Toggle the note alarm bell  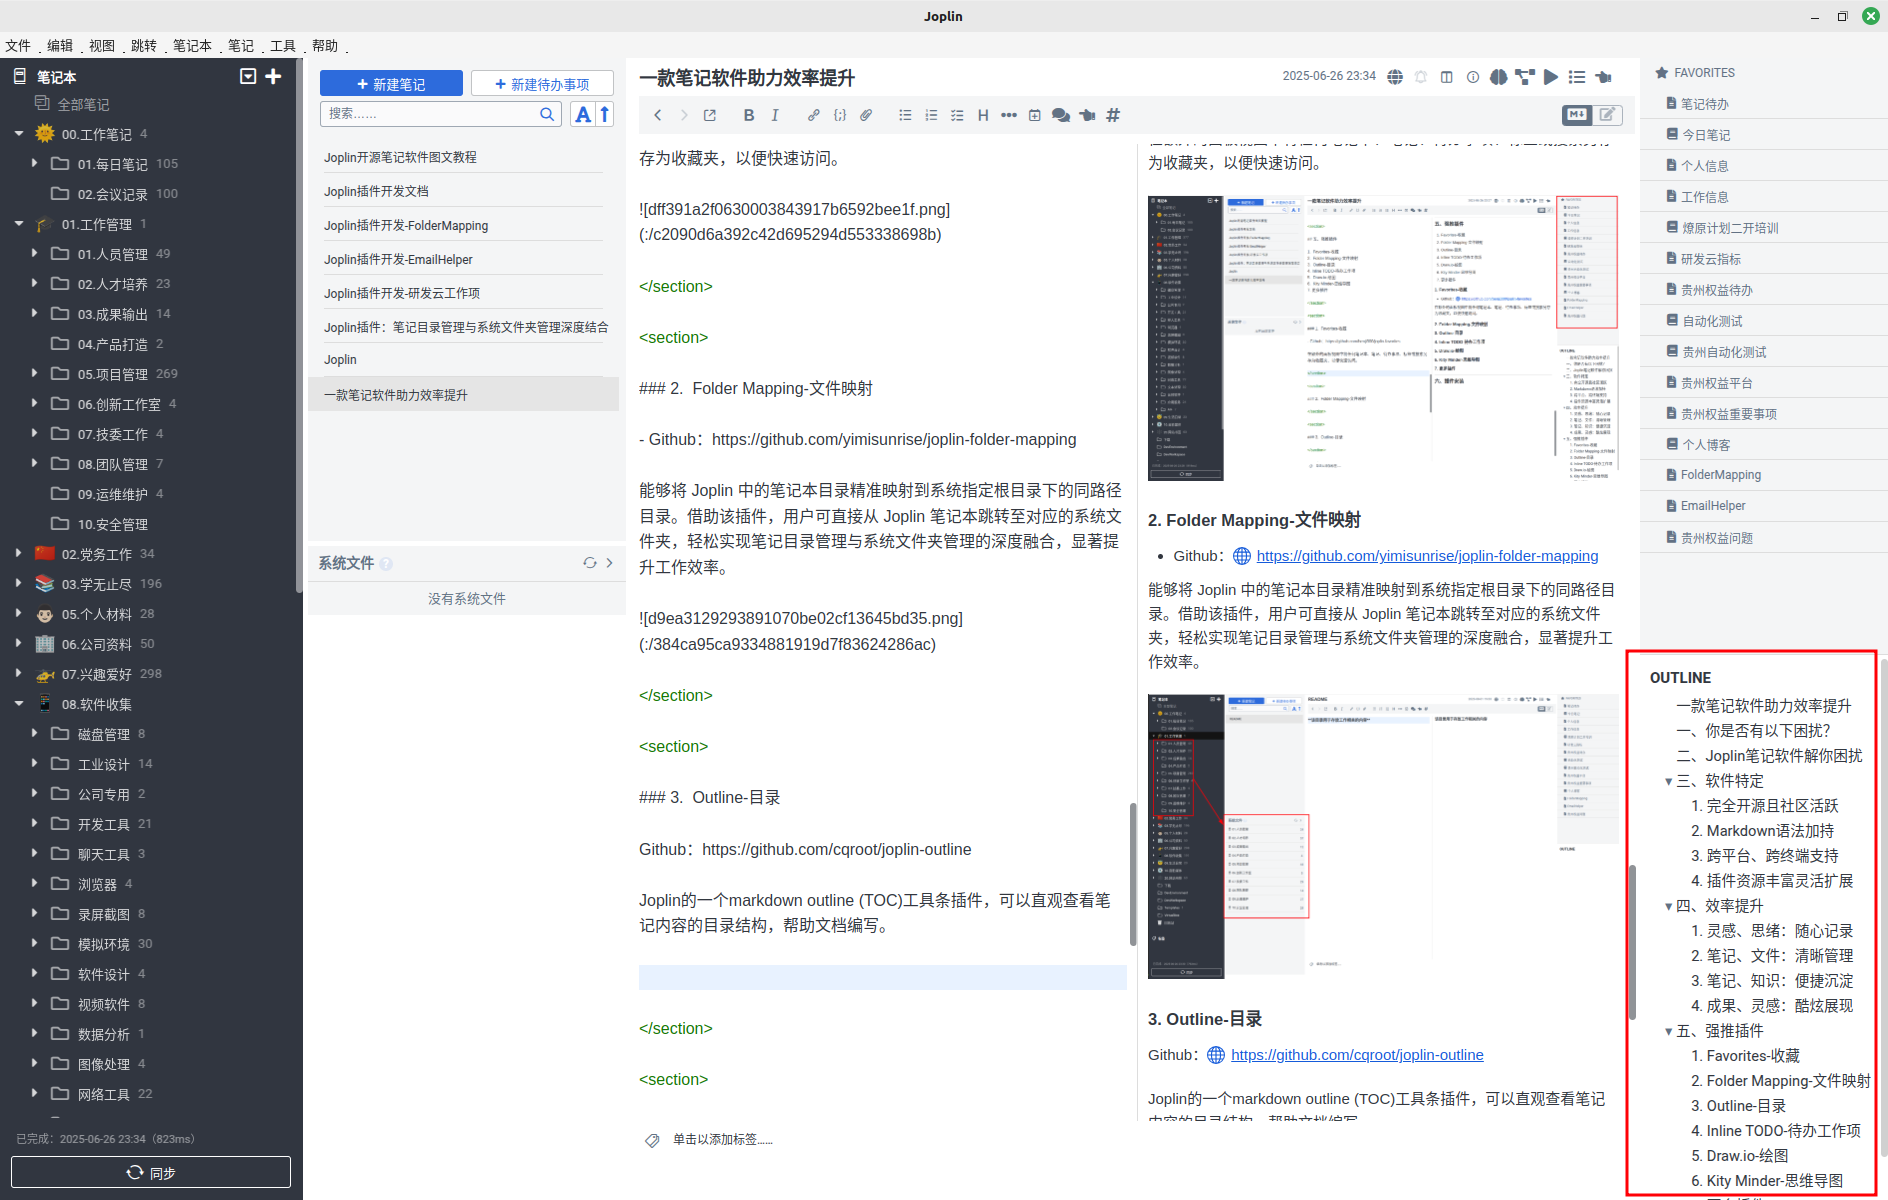click(x=1421, y=77)
